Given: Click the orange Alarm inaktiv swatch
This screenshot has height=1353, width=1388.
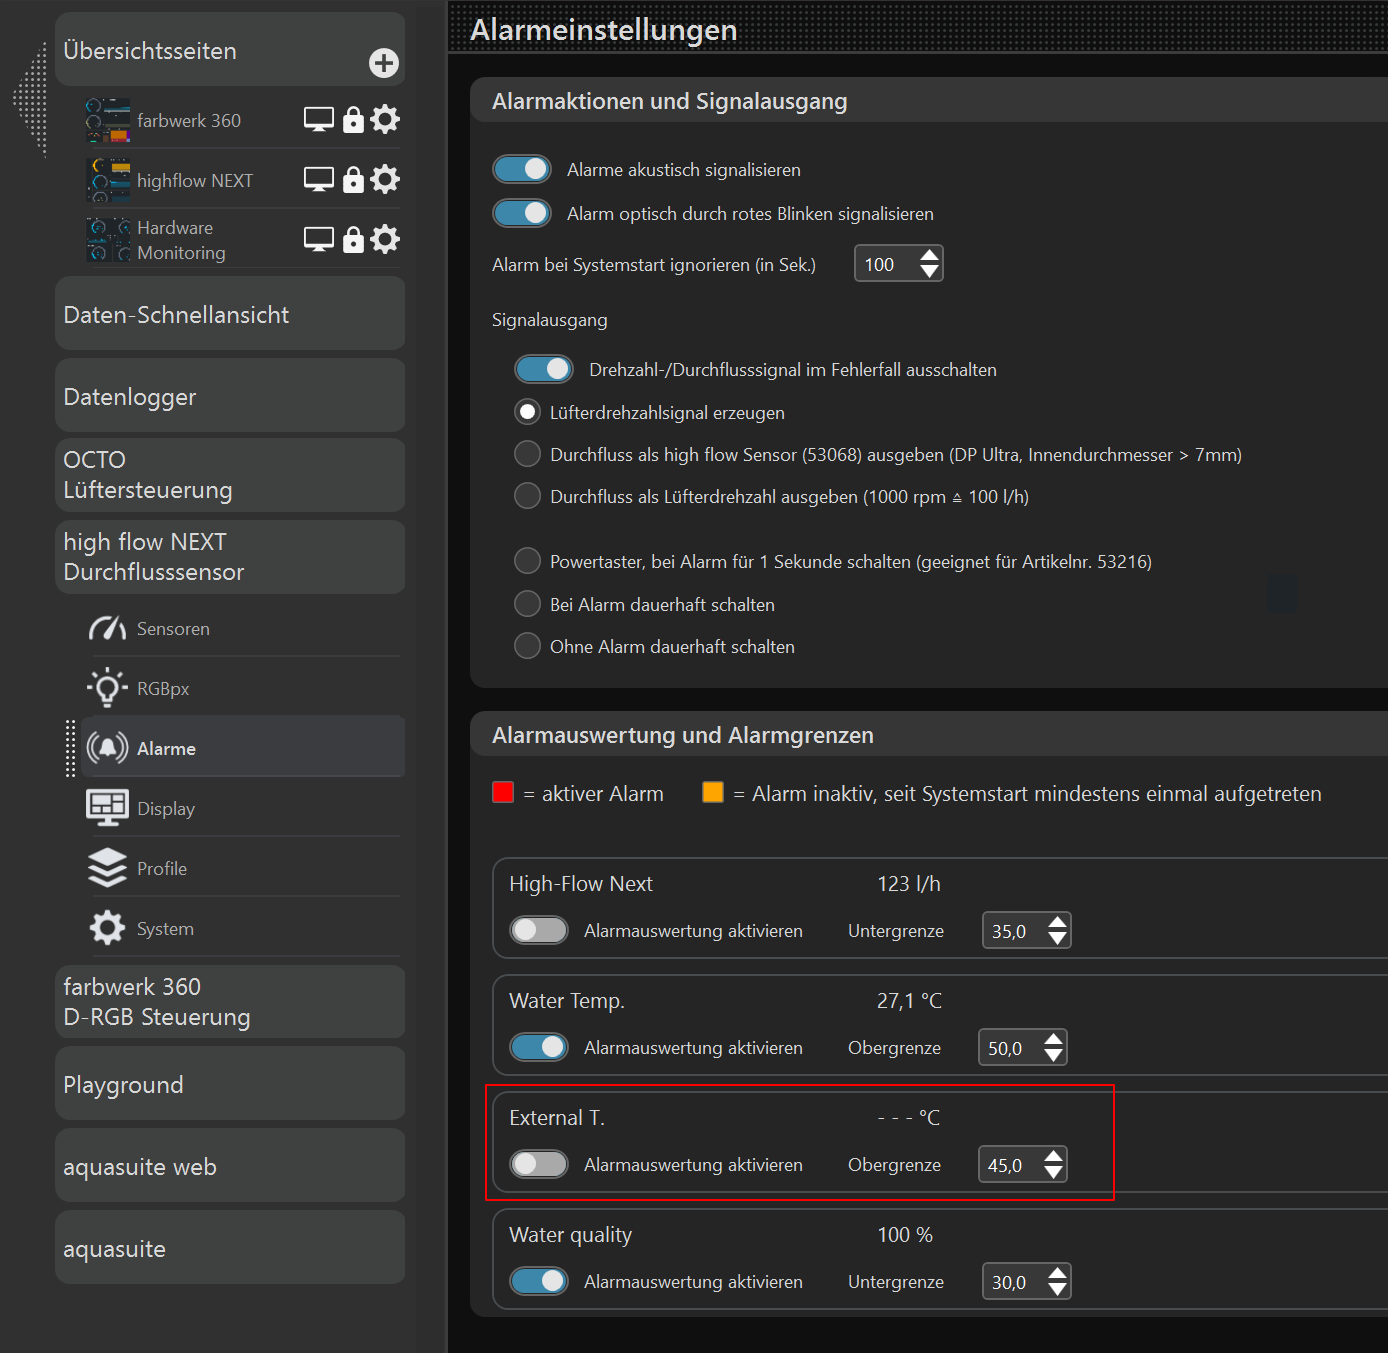Looking at the screenshot, I should pyautogui.click(x=713, y=792).
